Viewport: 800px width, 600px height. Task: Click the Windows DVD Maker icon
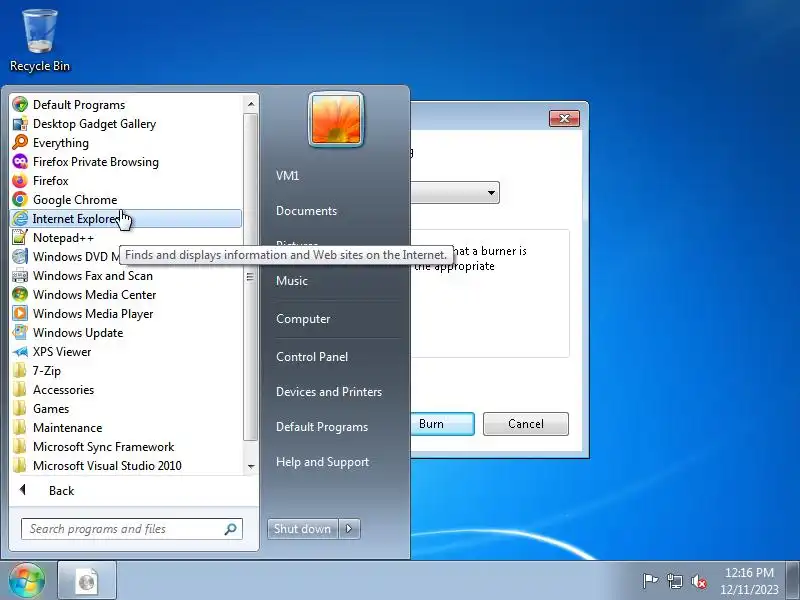[x=20, y=257]
